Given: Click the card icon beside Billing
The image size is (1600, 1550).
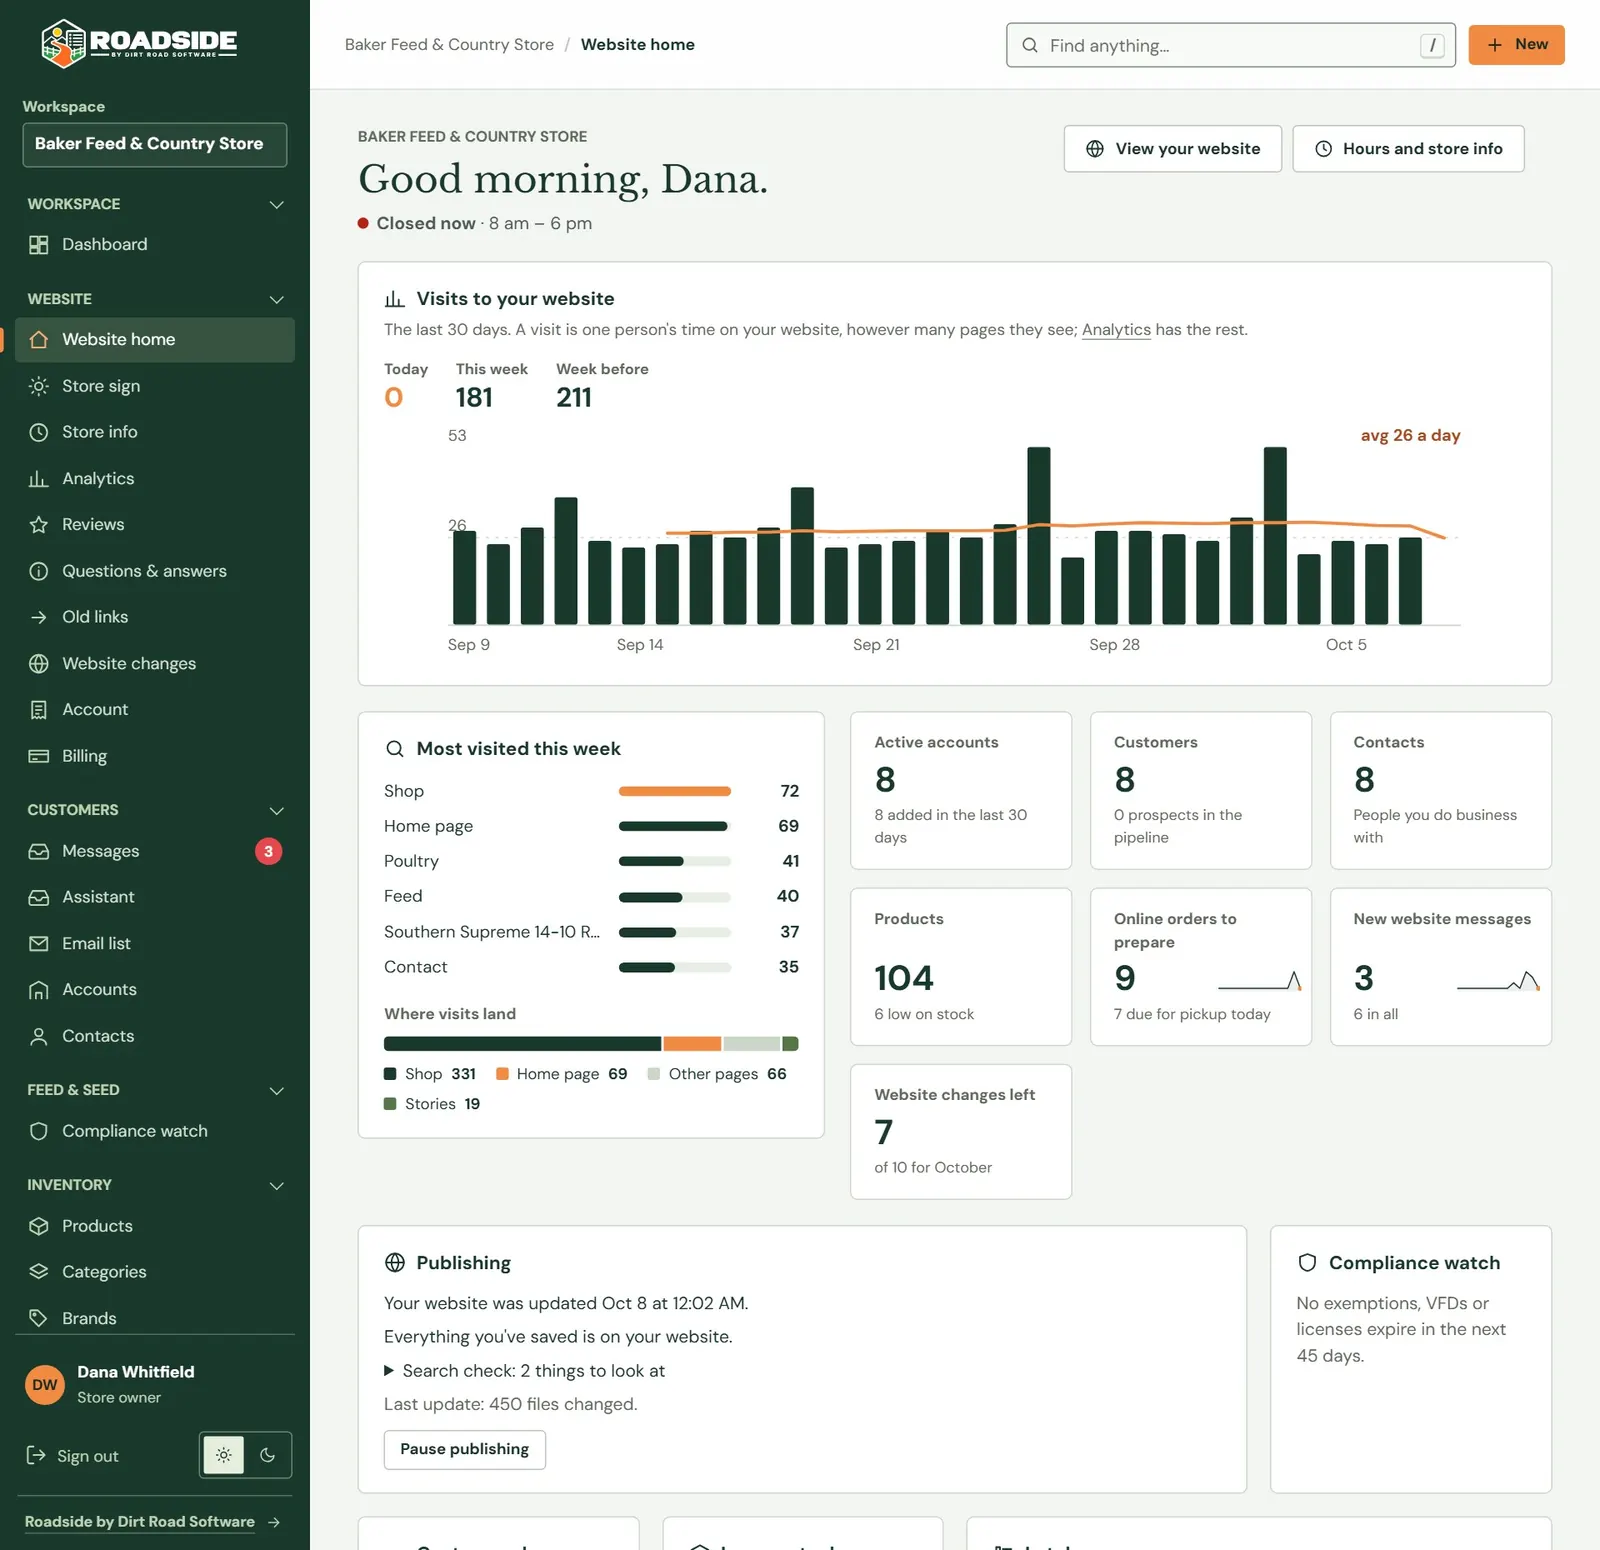Looking at the screenshot, I should [x=39, y=756].
